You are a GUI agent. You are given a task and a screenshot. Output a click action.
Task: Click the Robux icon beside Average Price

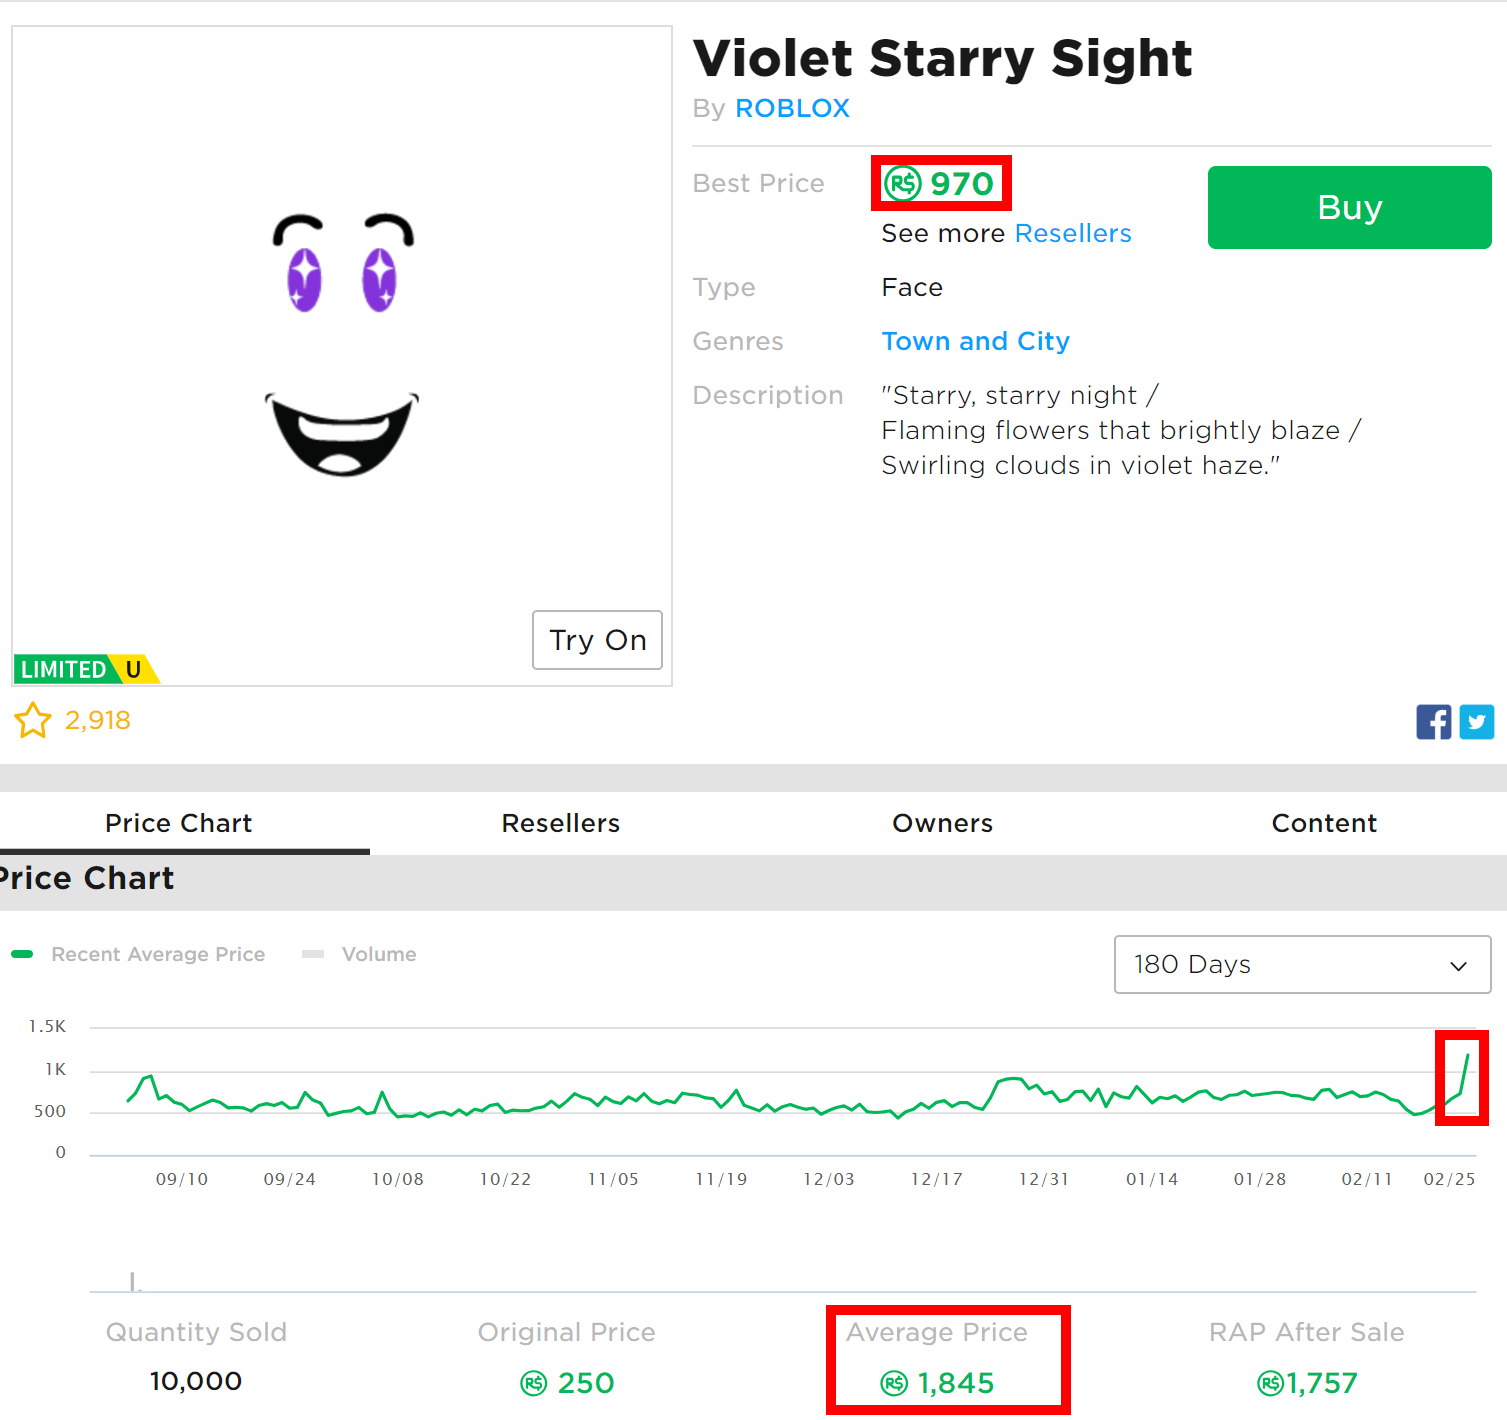point(894,1383)
